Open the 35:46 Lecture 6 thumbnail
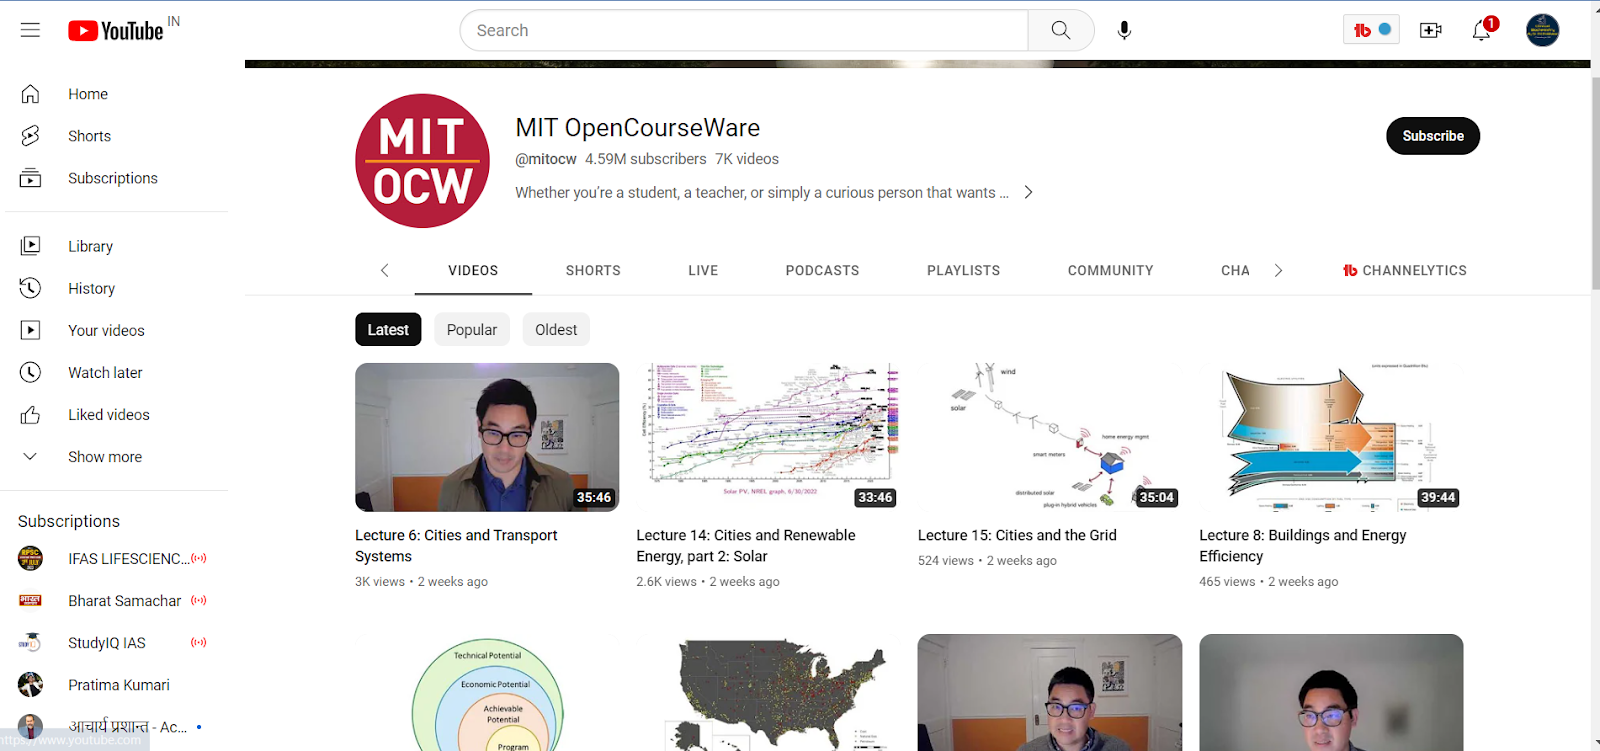Screen dimensions: 1600x751 click(x=487, y=437)
